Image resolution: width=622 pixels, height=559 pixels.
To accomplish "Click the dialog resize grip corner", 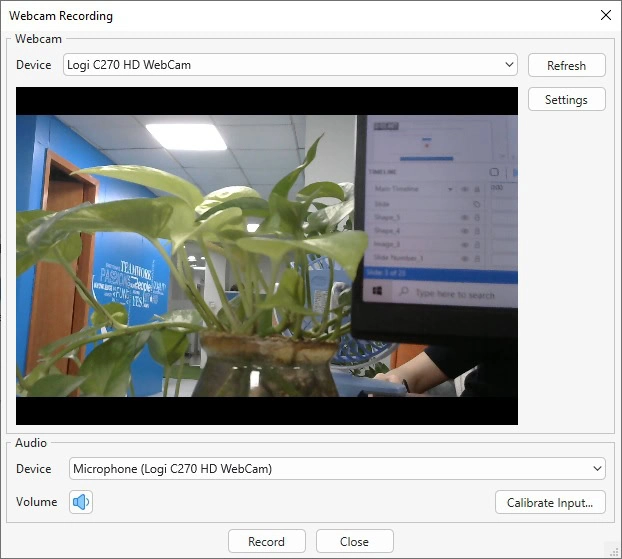I will click(615, 551).
